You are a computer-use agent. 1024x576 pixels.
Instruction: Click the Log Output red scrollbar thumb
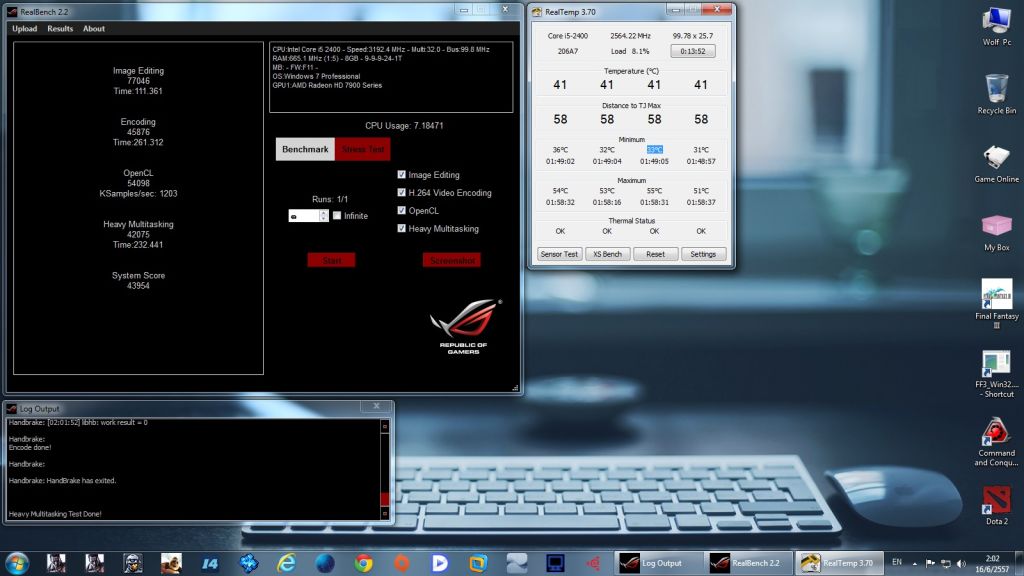click(385, 498)
